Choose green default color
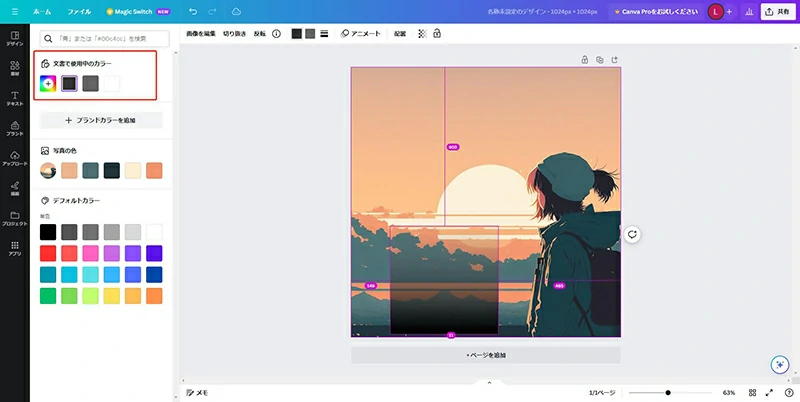Image resolution: width=800 pixels, height=402 pixels. pos(48,296)
